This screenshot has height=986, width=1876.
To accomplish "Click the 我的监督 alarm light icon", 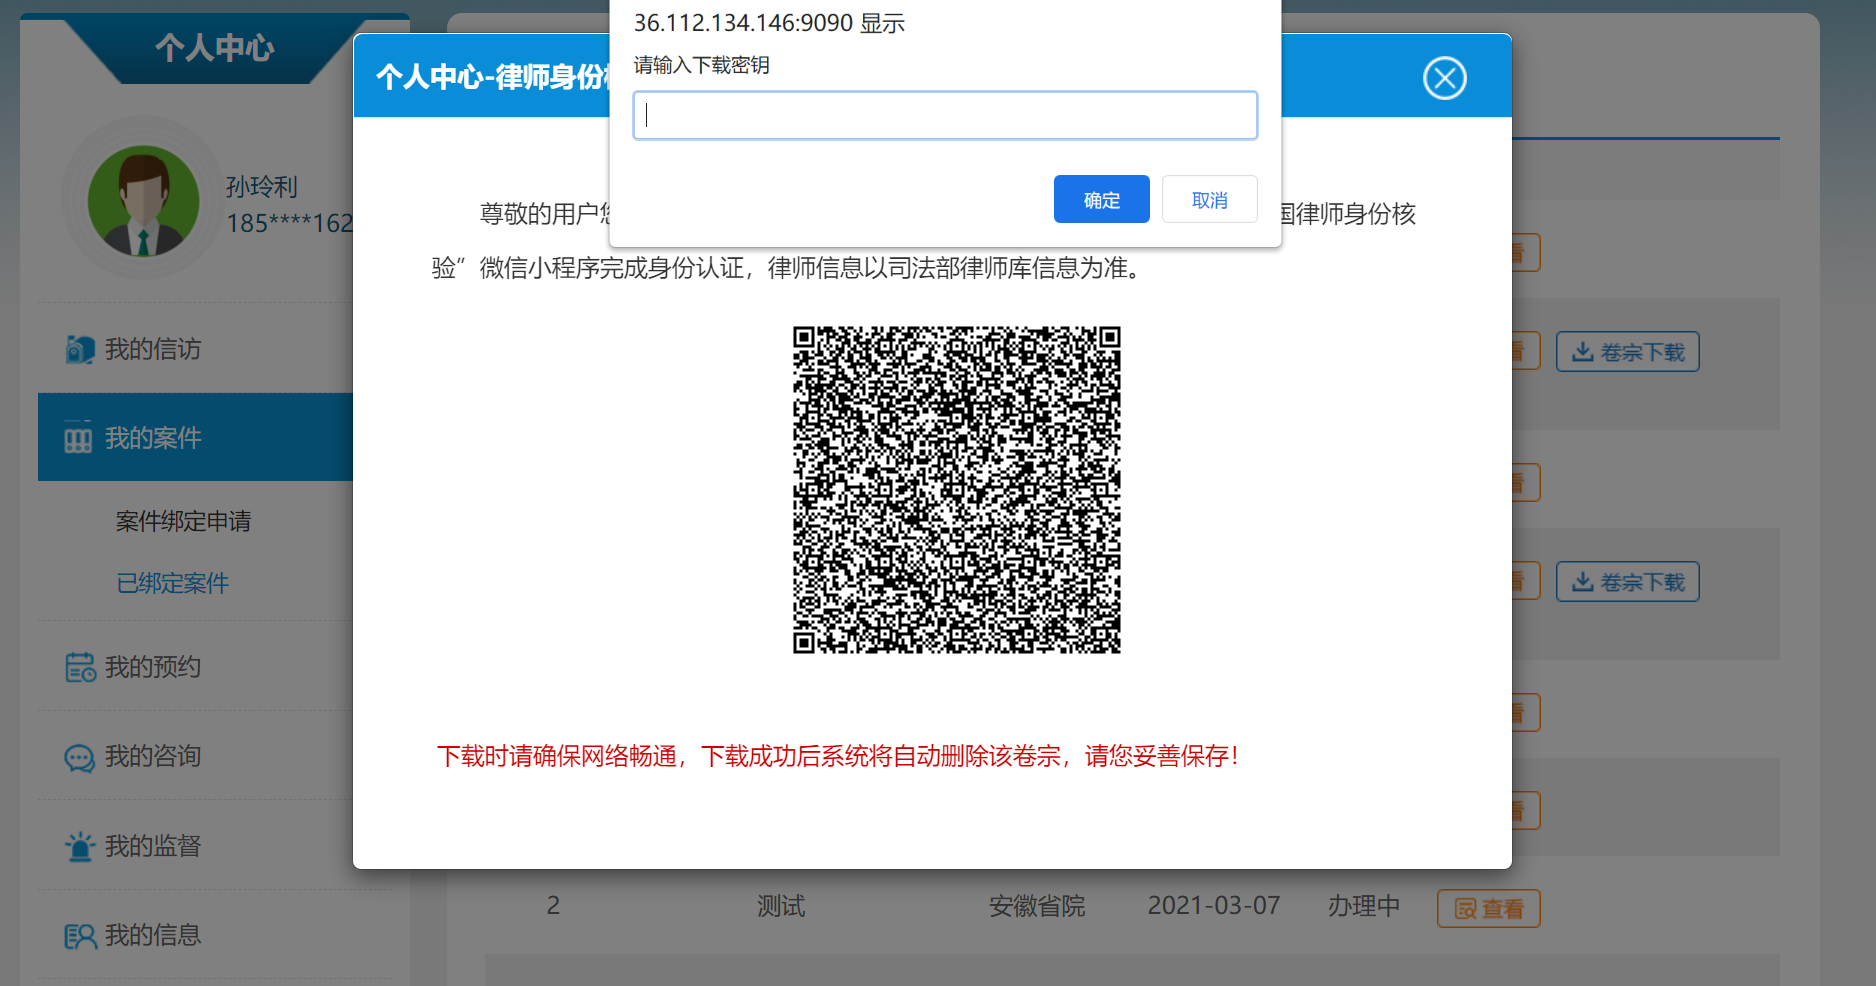I will coord(80,846).
